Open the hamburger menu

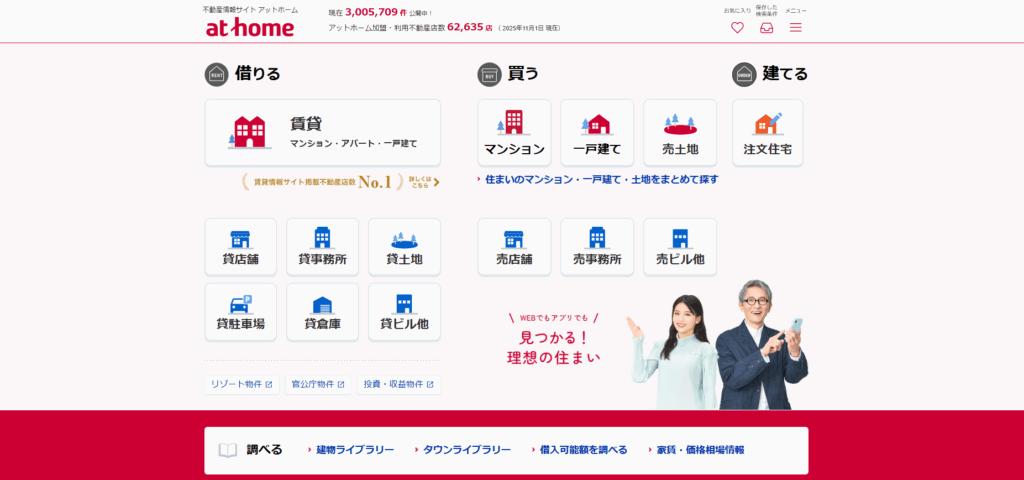795,27
